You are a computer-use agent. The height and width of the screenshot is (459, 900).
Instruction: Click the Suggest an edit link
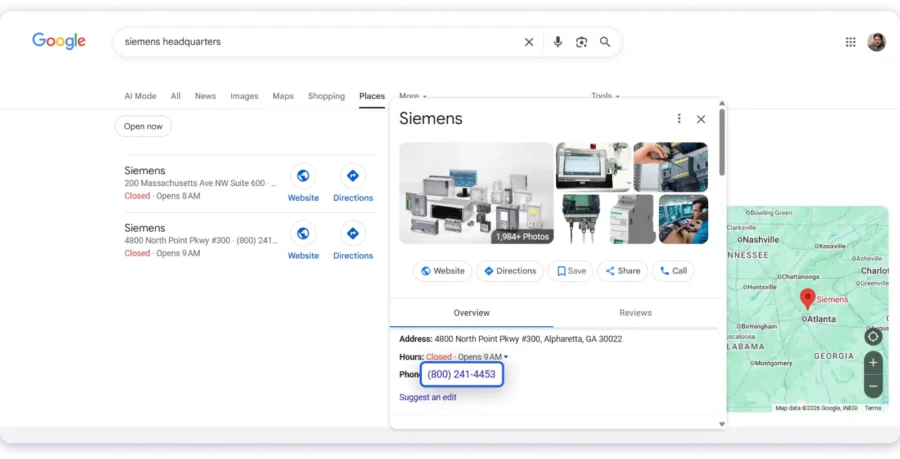(x=428, y=397)
